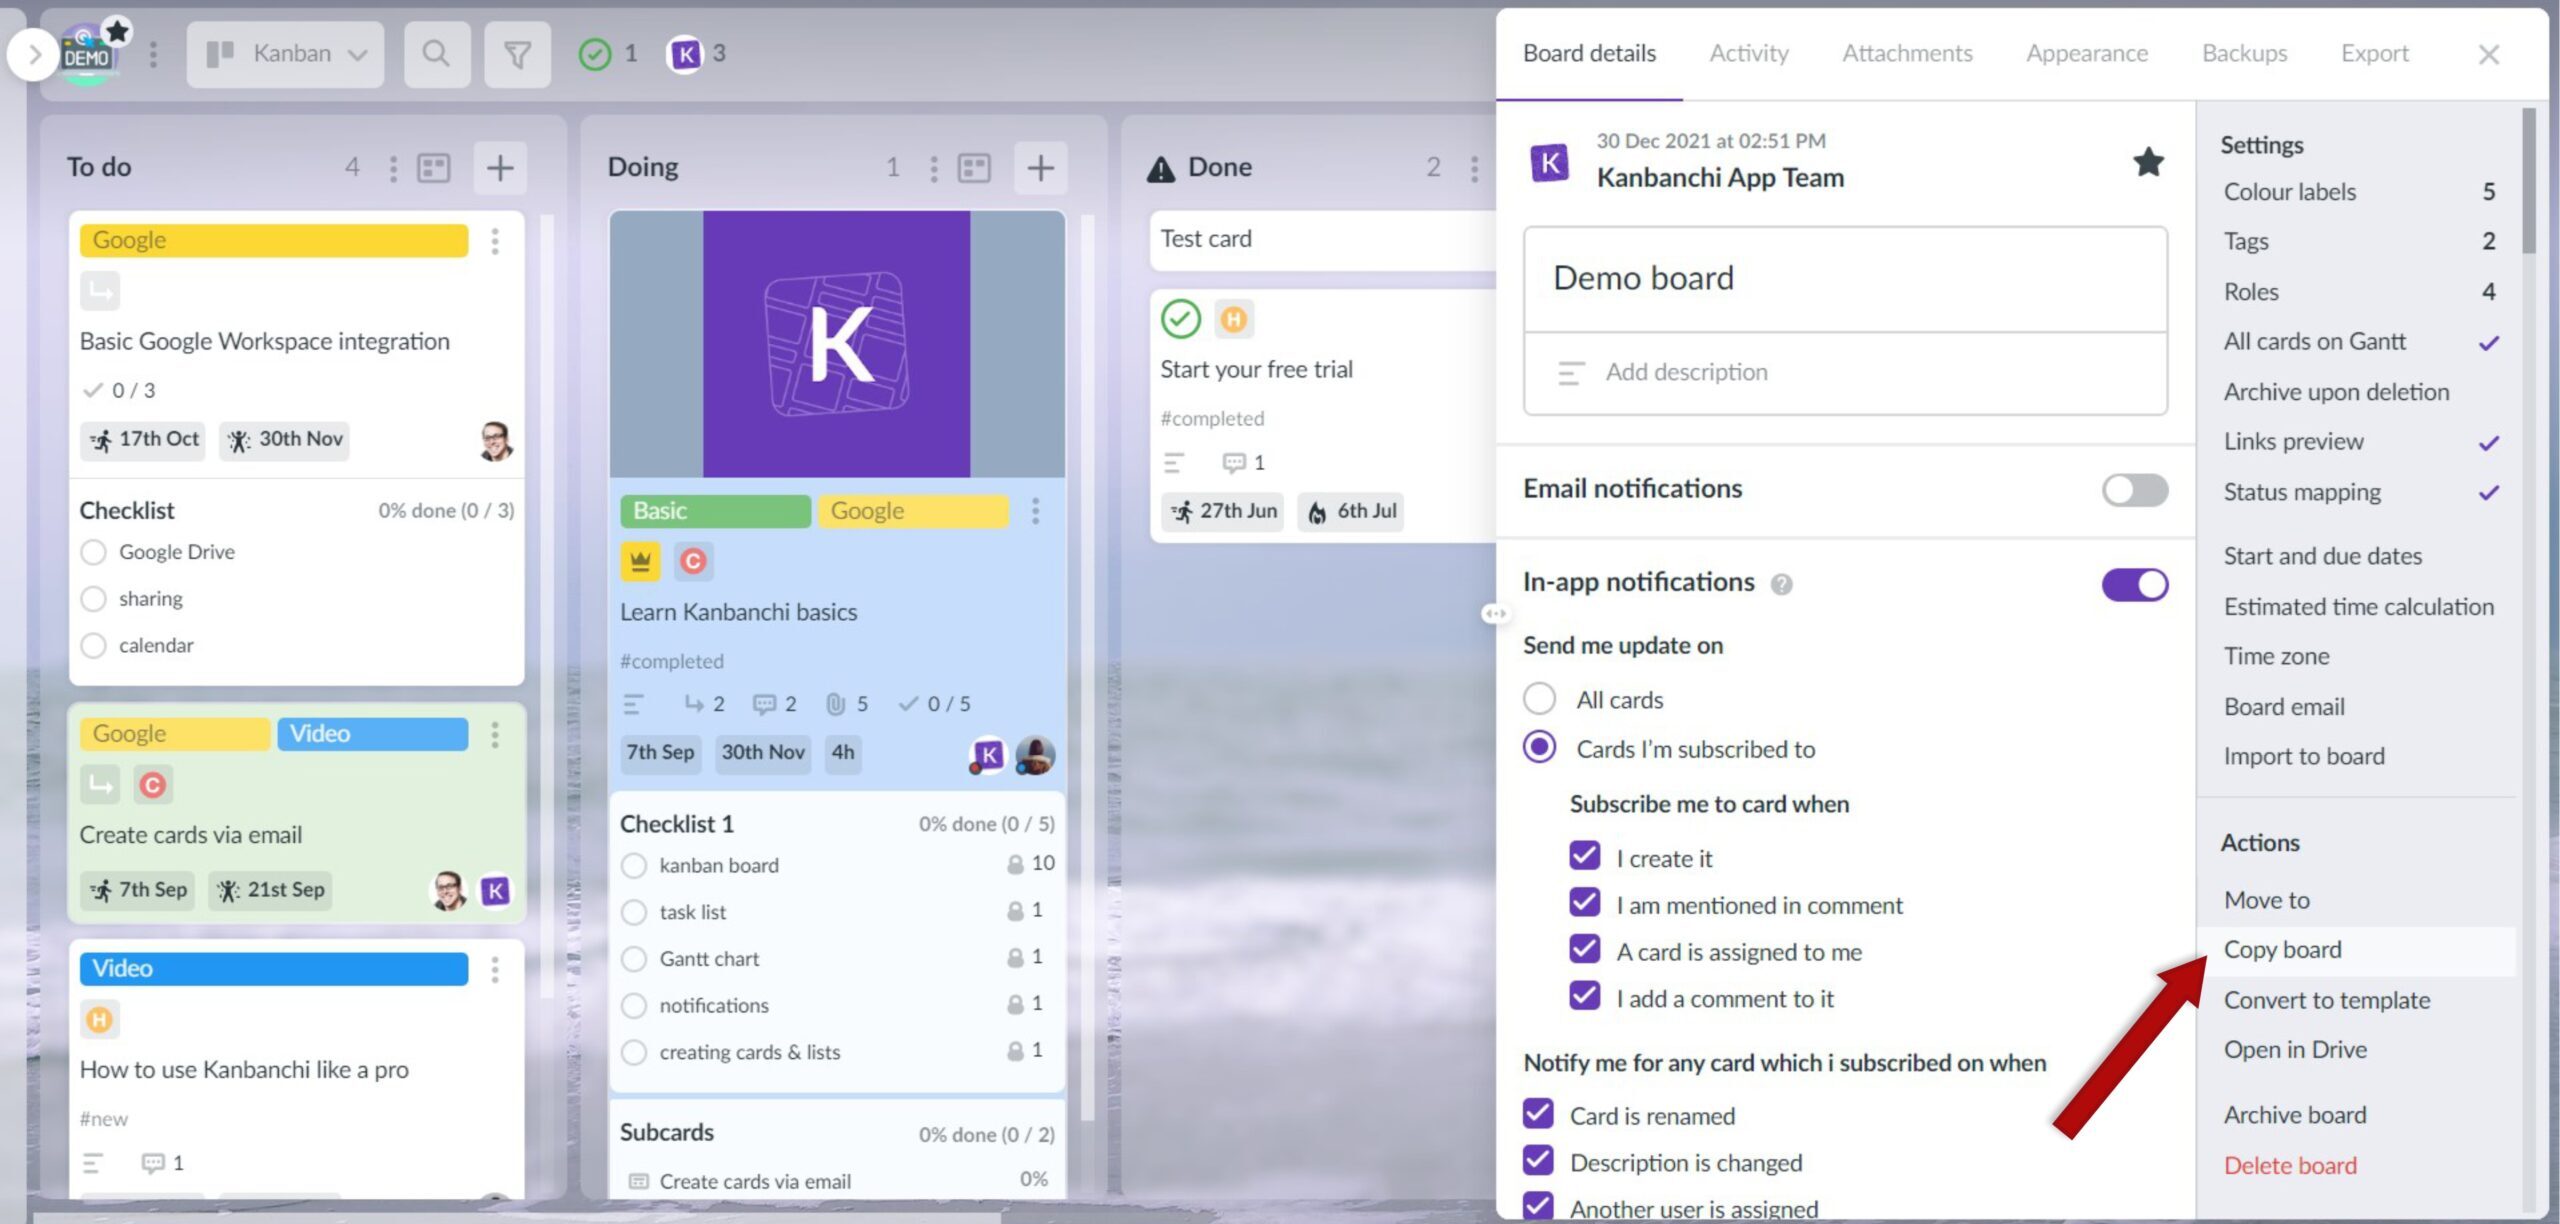Add a card to Doing list
Screen dimensions: 2560x1224
(x=1041, y=168)
